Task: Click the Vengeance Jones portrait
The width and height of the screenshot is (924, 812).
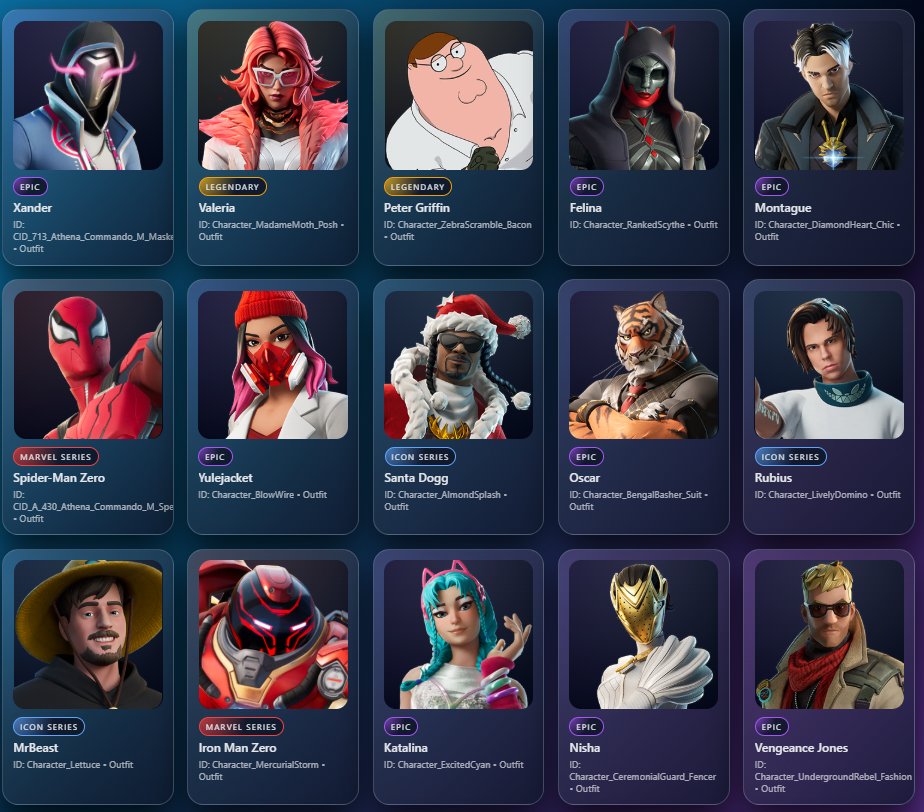Action: 829,635
